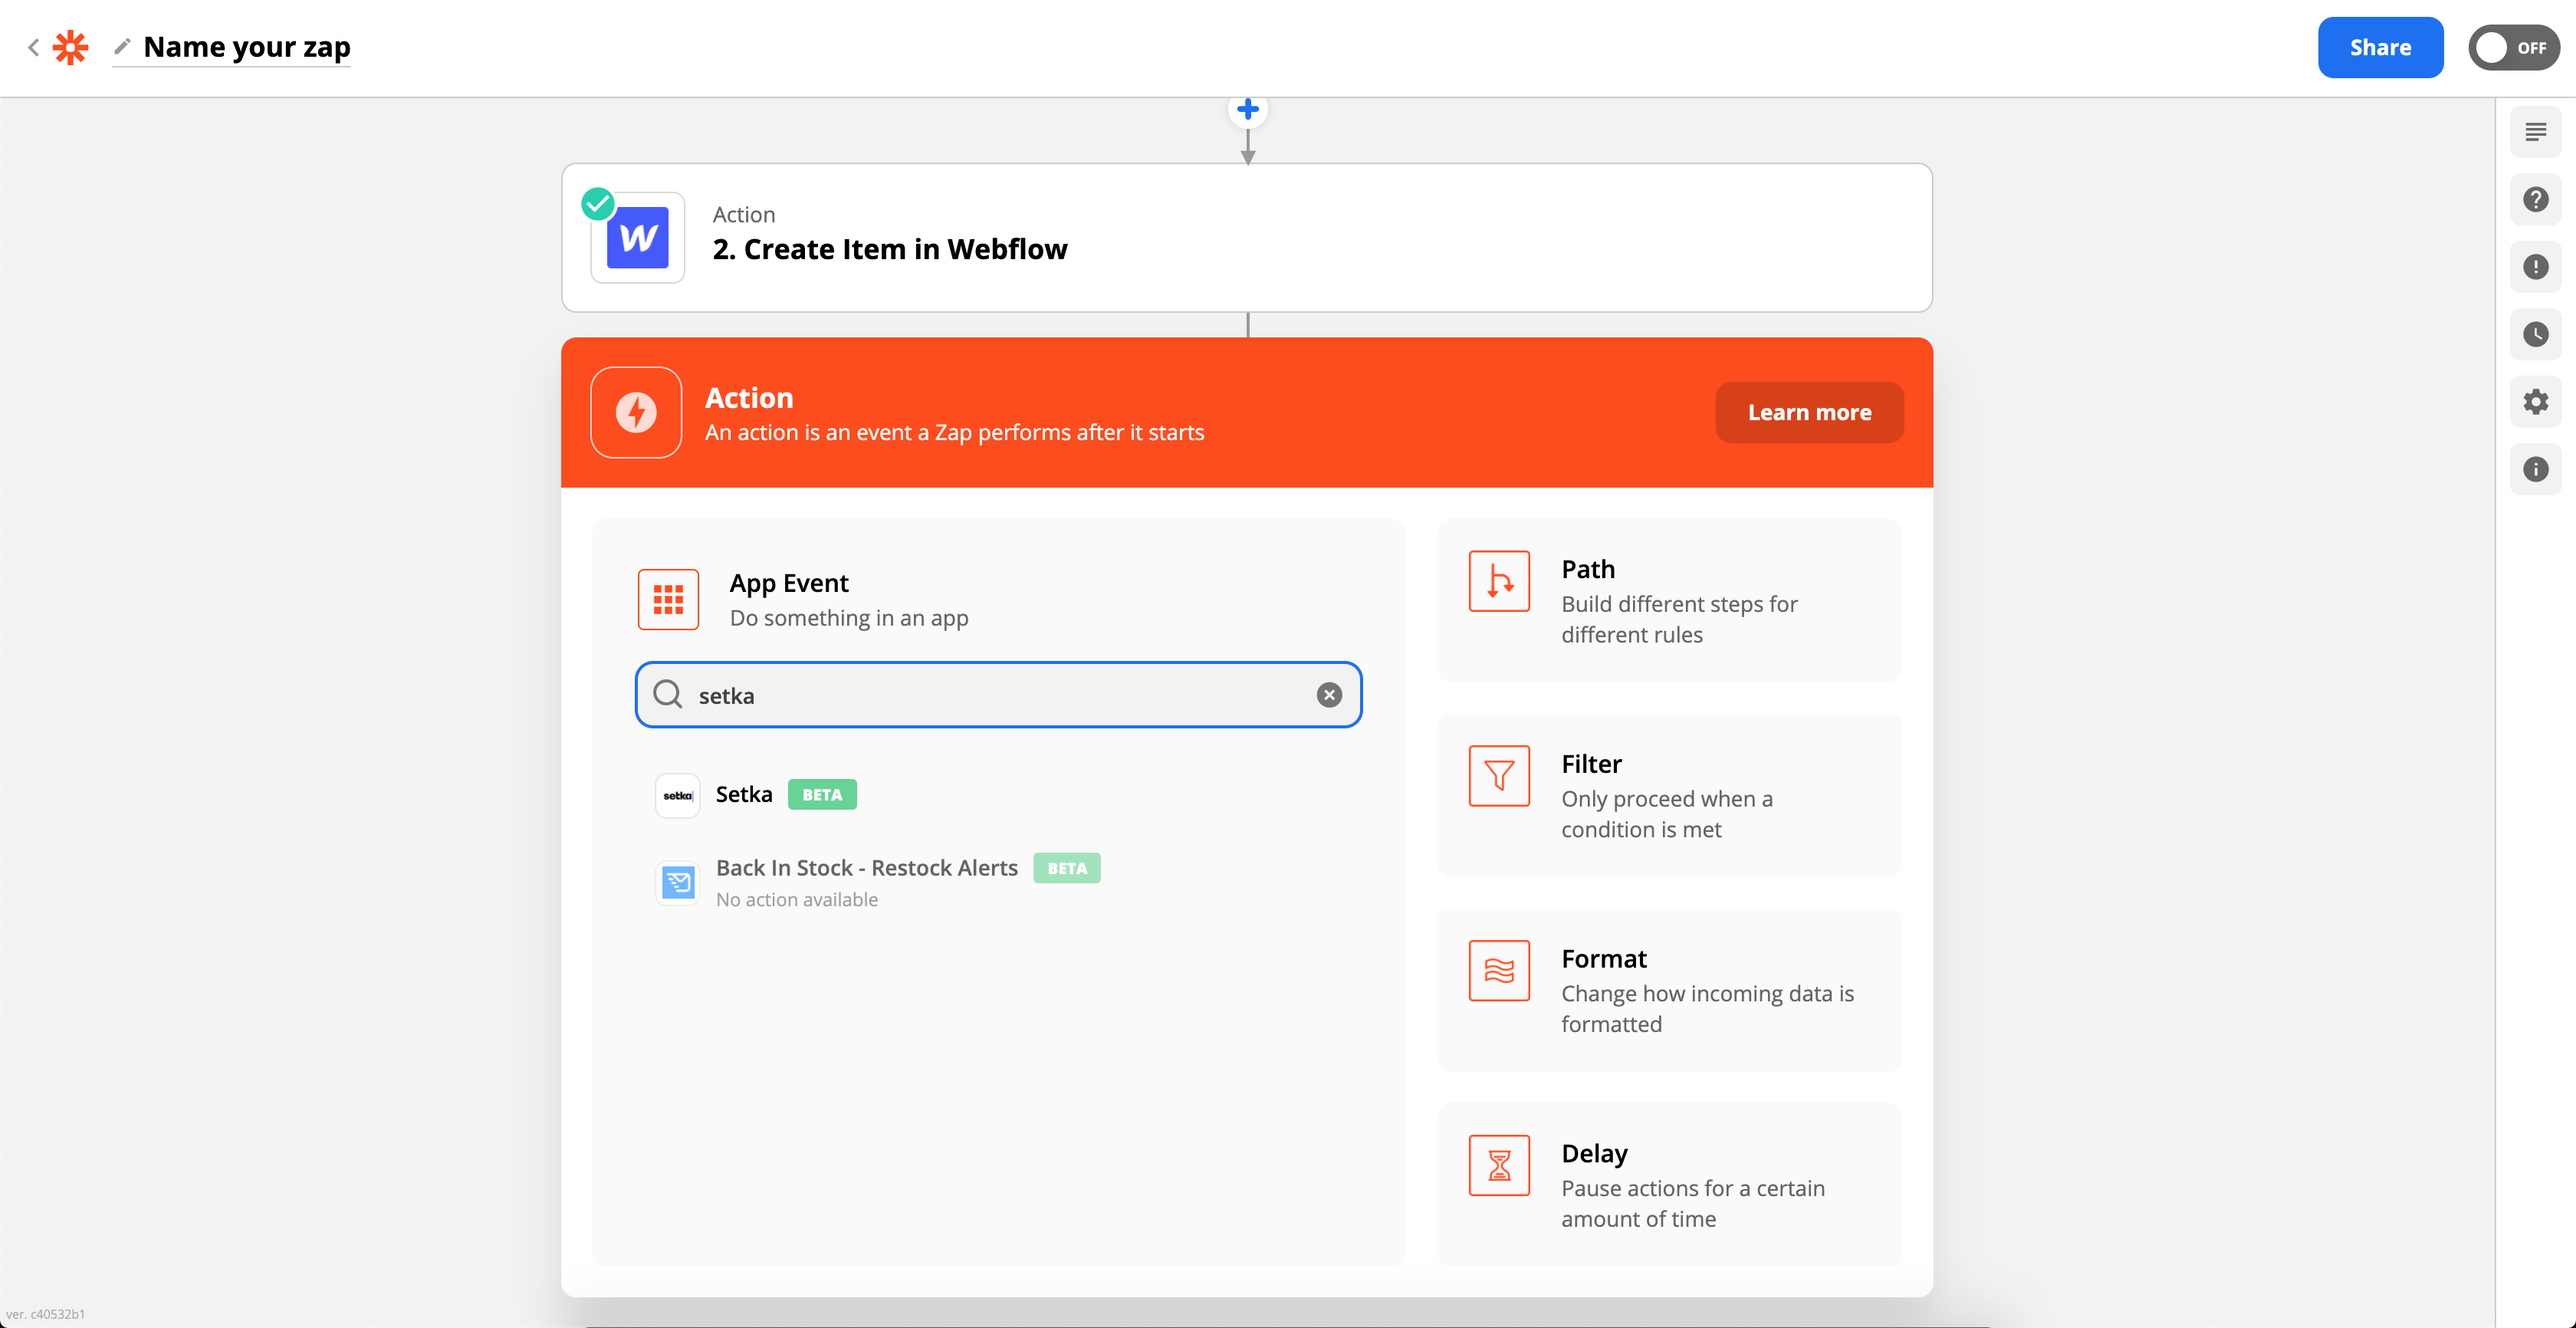Image resolution: width=2576 pixels, height=1328 pixels.
Task: Select Path to build different steps
Action: (x=1668, y=600)
